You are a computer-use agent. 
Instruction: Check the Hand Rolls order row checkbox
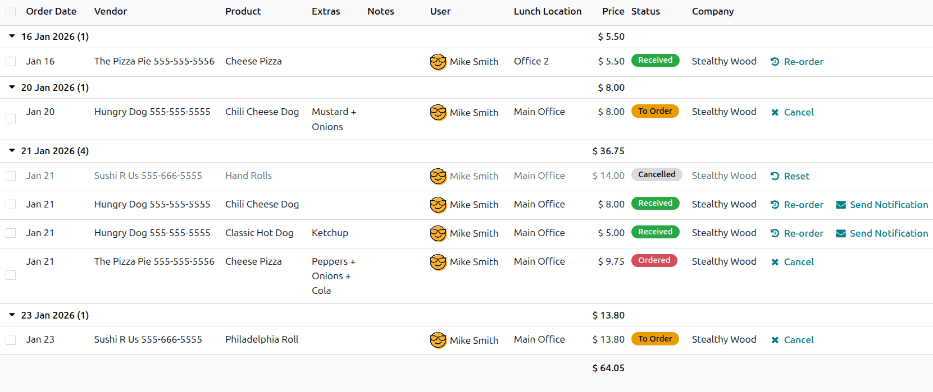point(11,176)
